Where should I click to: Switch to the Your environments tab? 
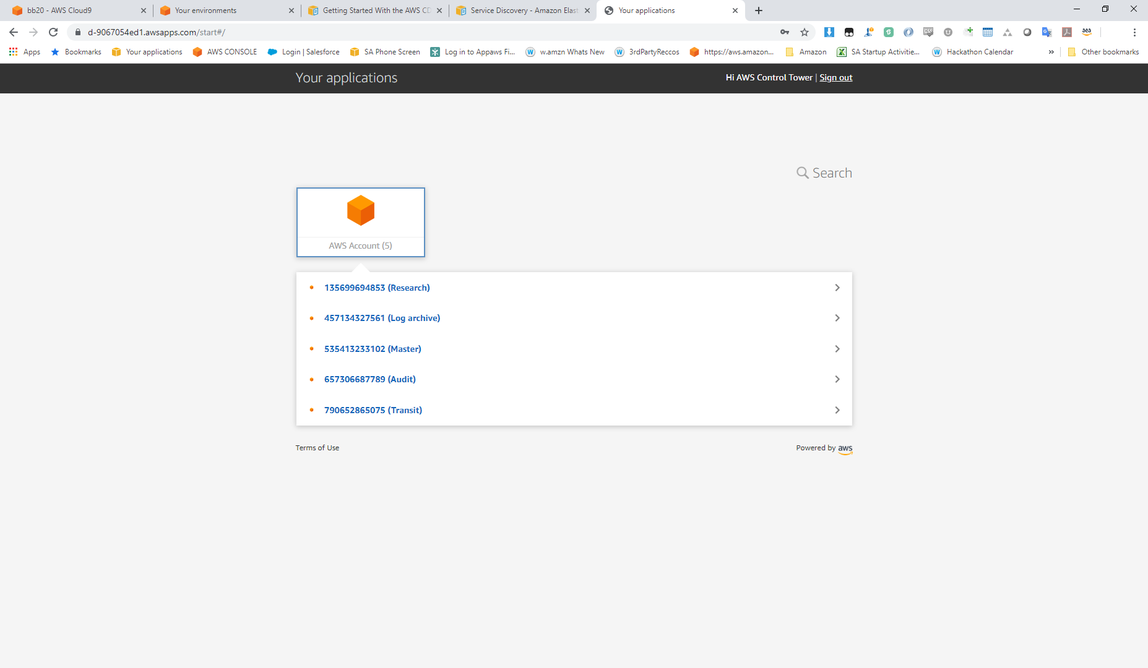(x=227, y=10)
